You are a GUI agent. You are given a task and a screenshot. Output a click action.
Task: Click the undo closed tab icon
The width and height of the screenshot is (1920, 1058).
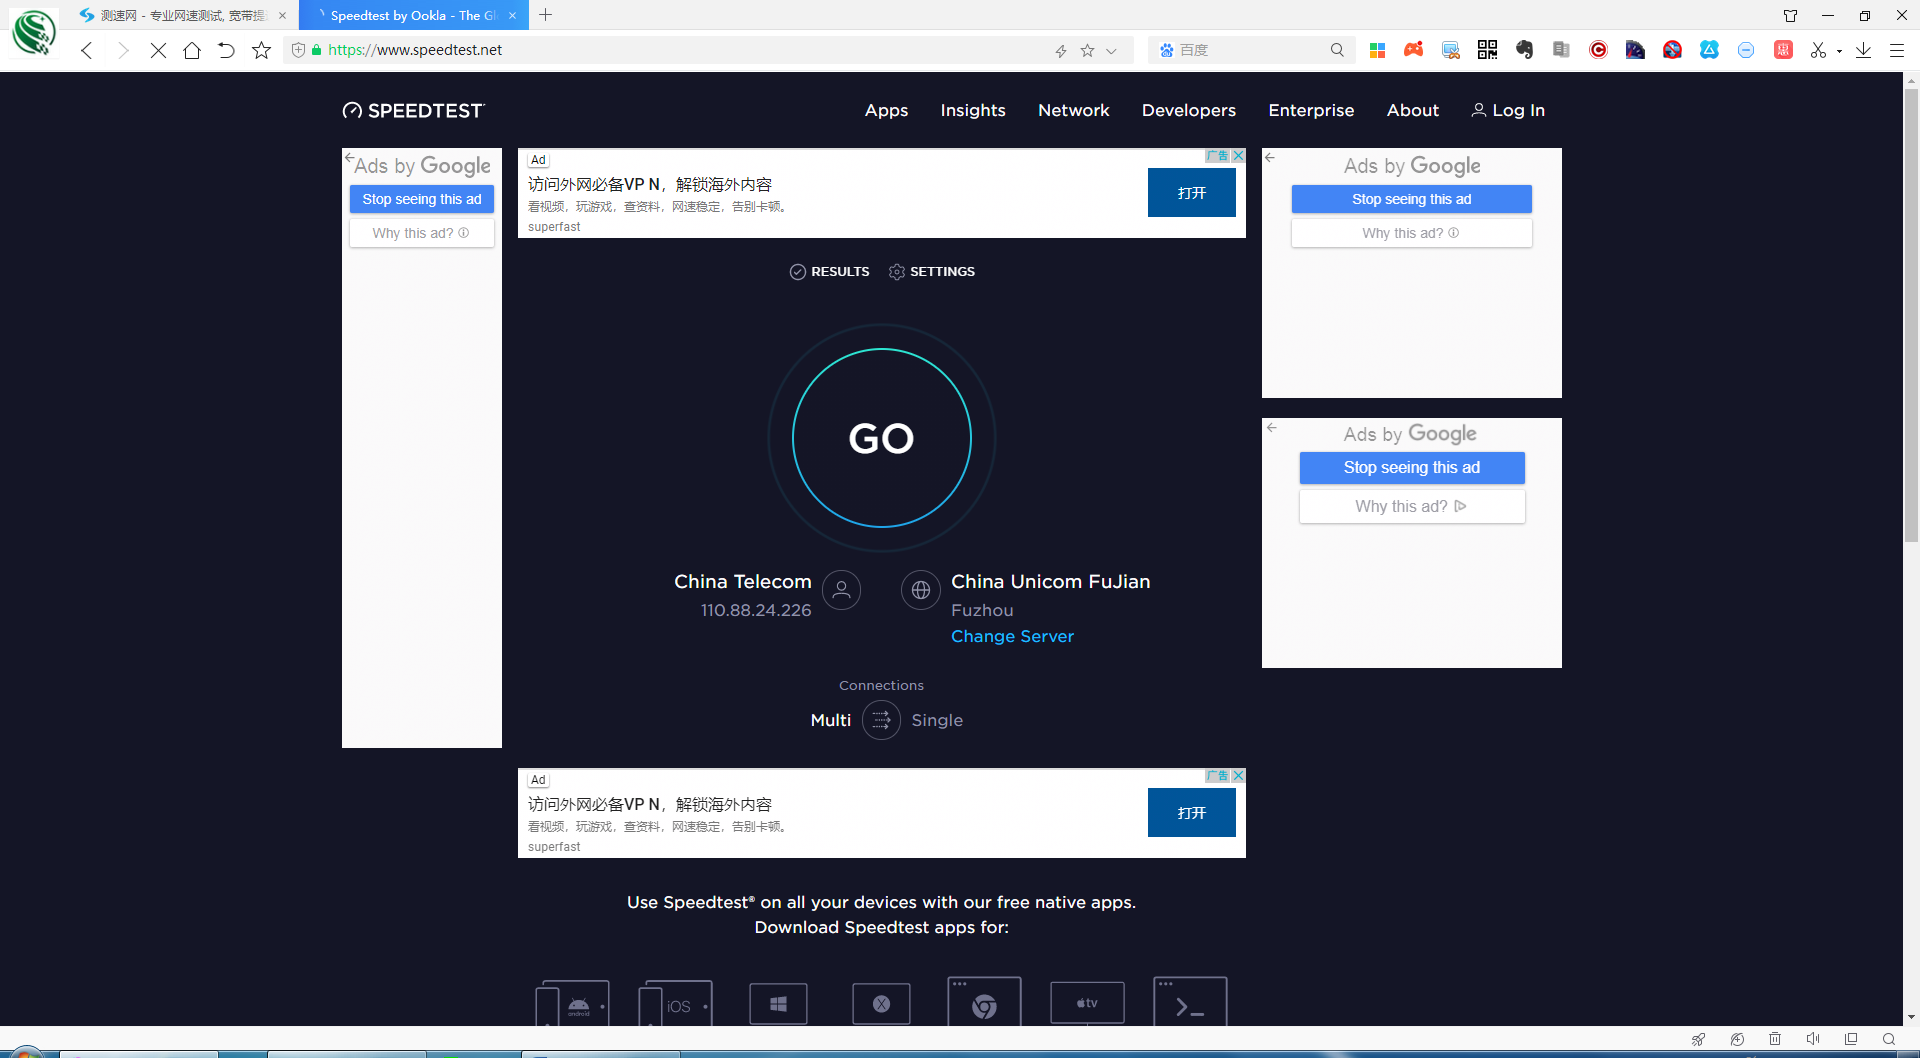click(226, 50)
